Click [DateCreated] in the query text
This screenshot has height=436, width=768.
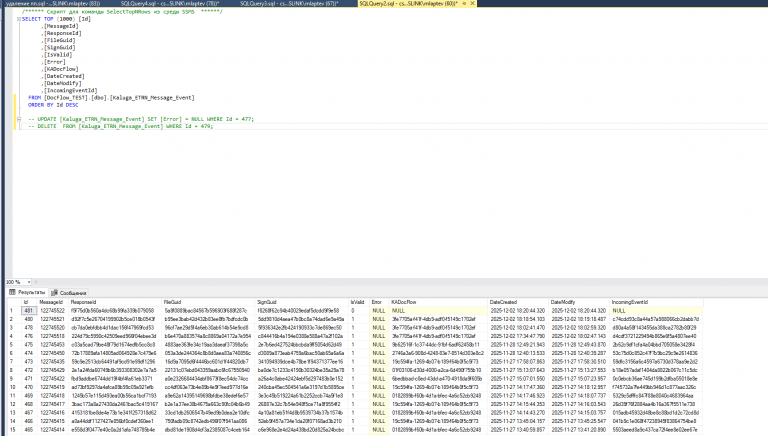pos(64,76)
